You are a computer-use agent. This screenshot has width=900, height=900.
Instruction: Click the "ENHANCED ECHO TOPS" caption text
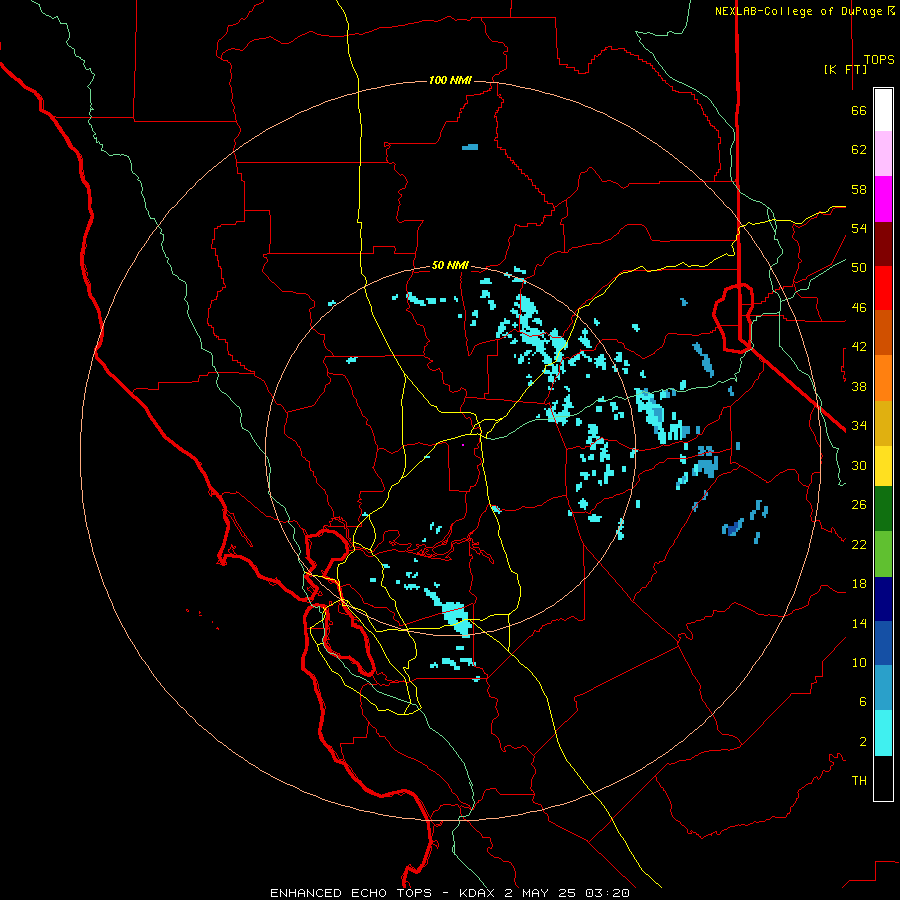pyautogui.click(x=351, y=893)
